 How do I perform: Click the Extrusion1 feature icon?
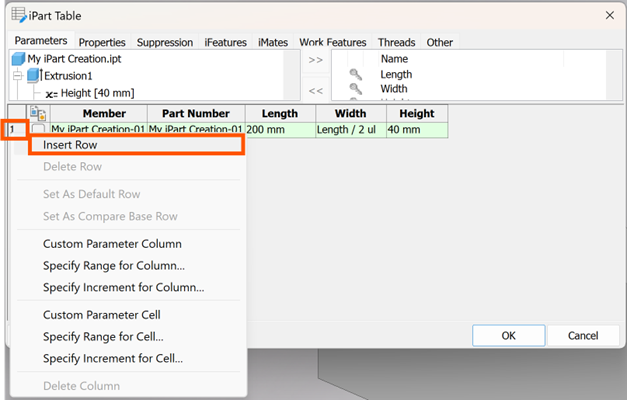pos(34,75)
